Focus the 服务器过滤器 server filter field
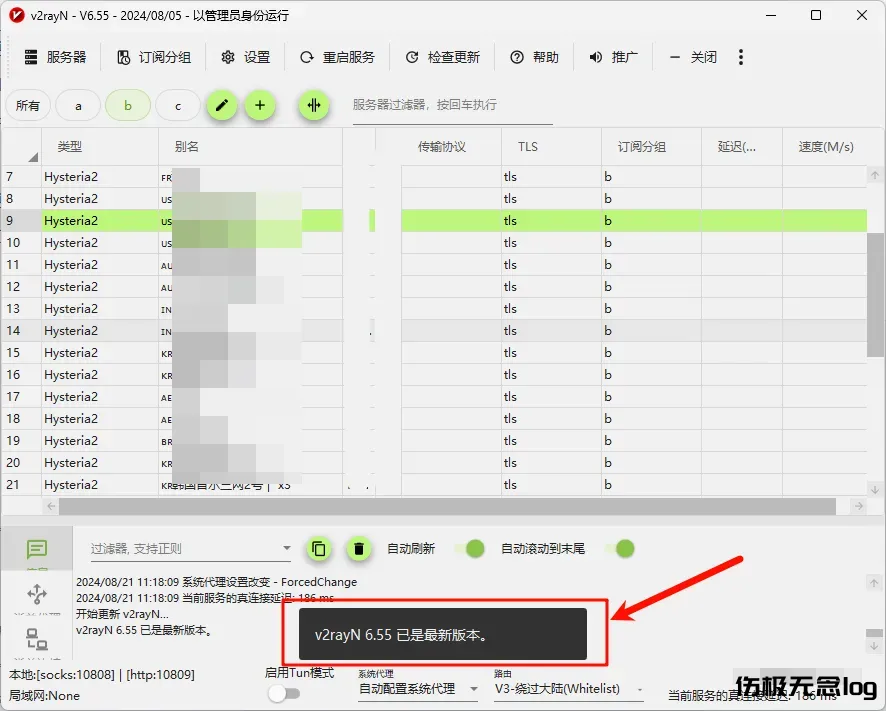886x711 pixels. point(452,105)
